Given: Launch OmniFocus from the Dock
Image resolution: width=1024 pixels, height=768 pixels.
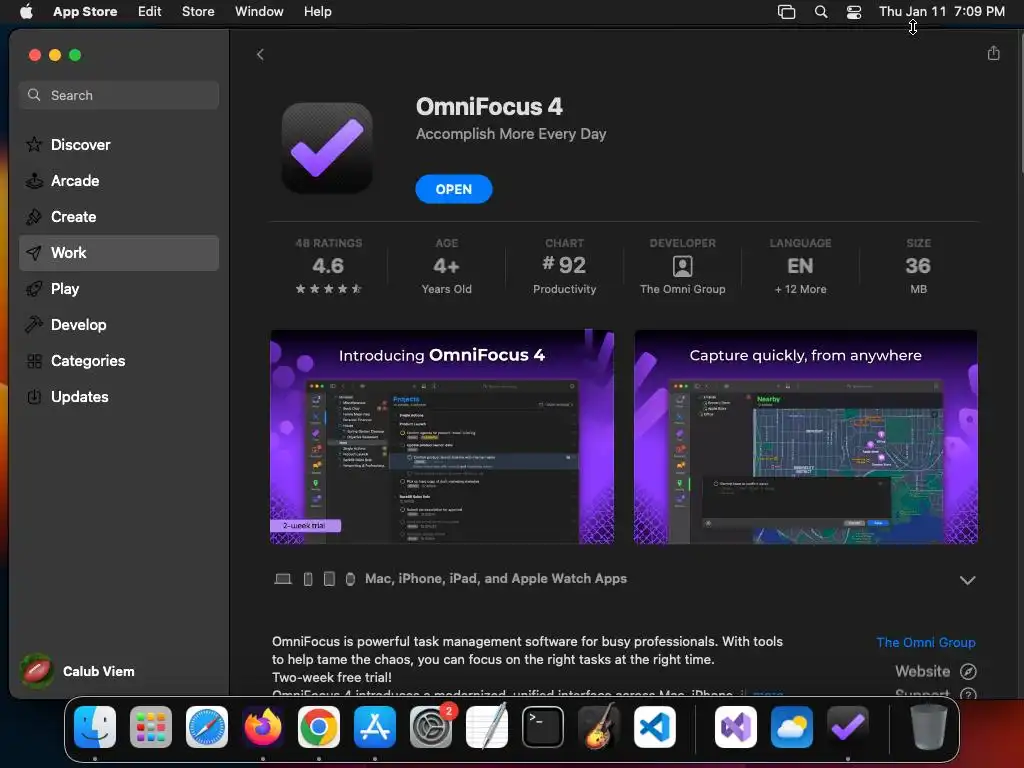Looking at the screenshot, I should tap(848, 727).
